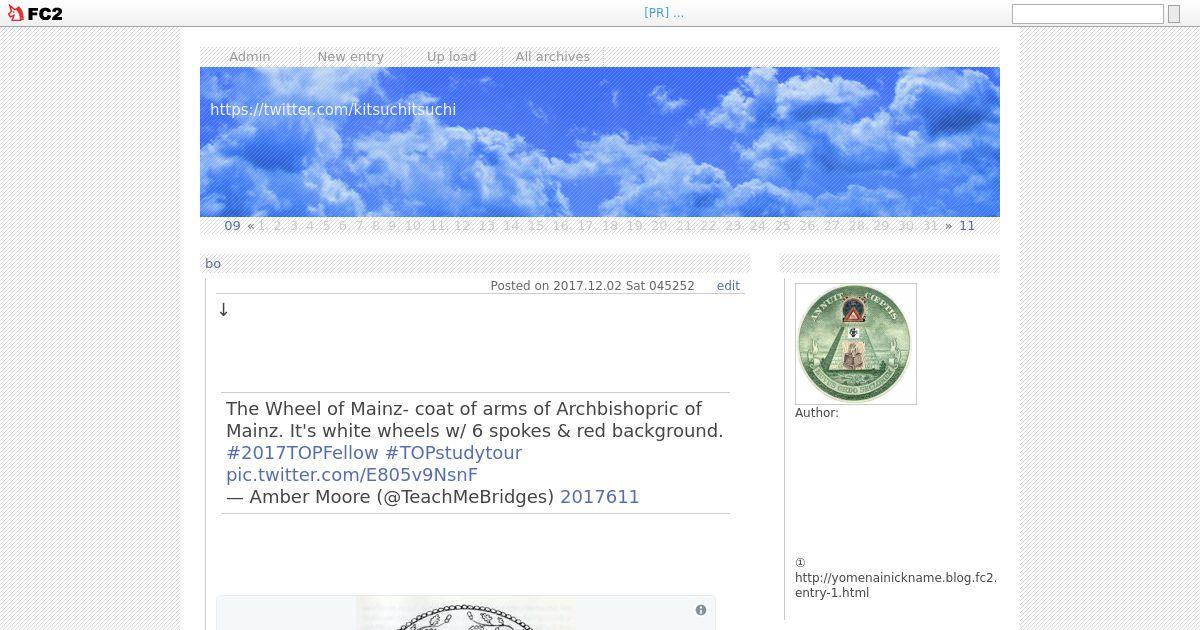
Task: Go to next month 11 in the calendar
Action: tap(967, 226)
